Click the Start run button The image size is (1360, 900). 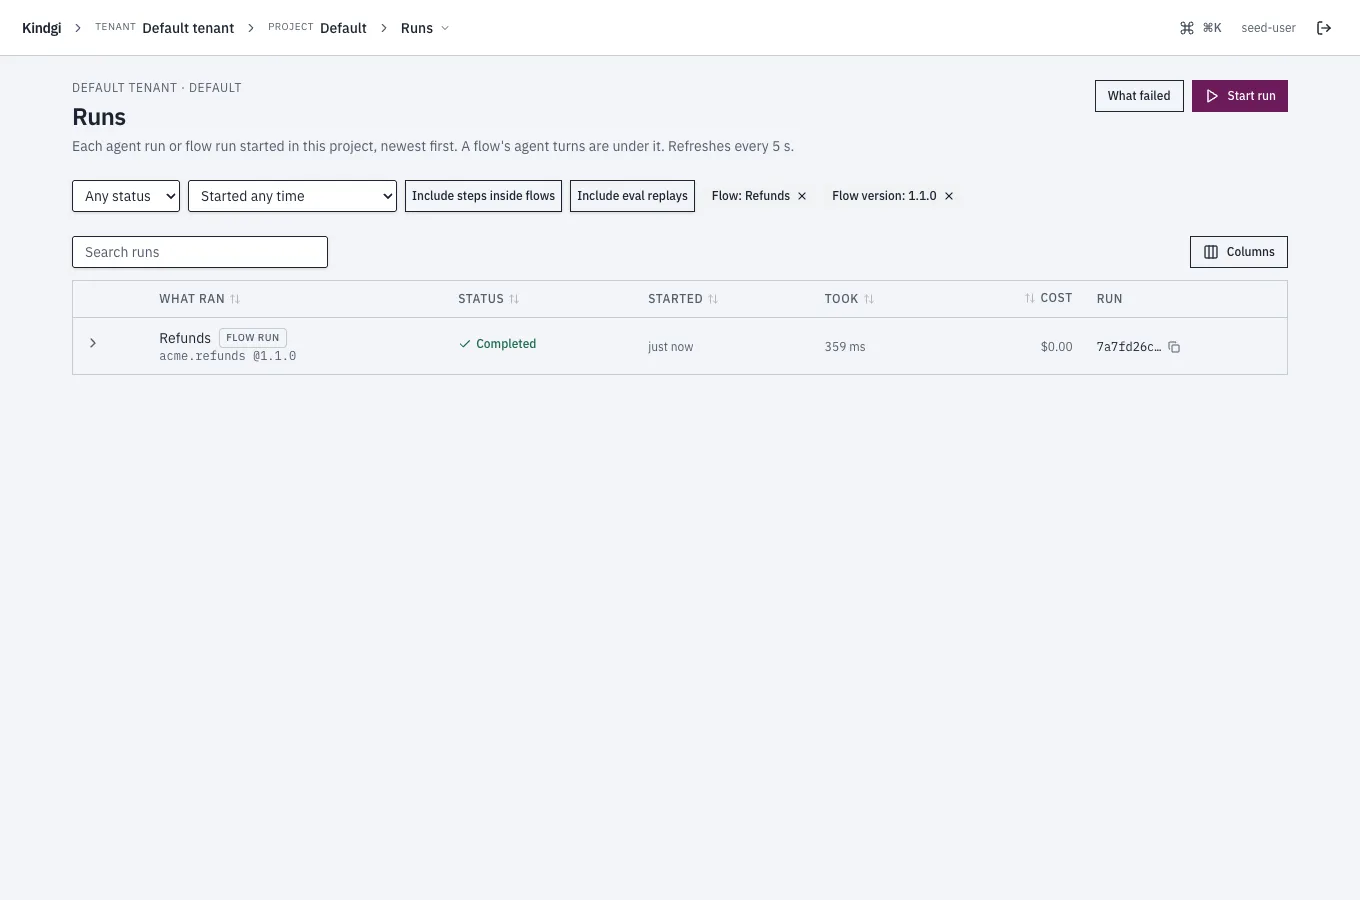[x=1240, y=96]
